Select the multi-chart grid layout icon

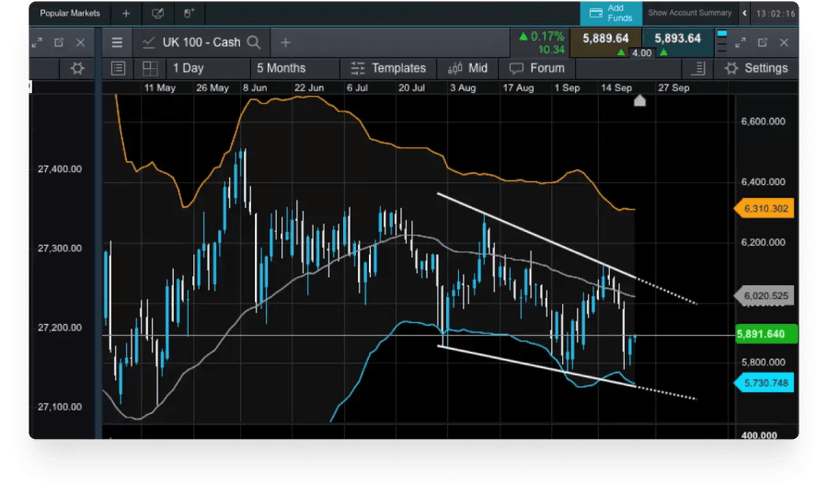click(x=150, y=68)
